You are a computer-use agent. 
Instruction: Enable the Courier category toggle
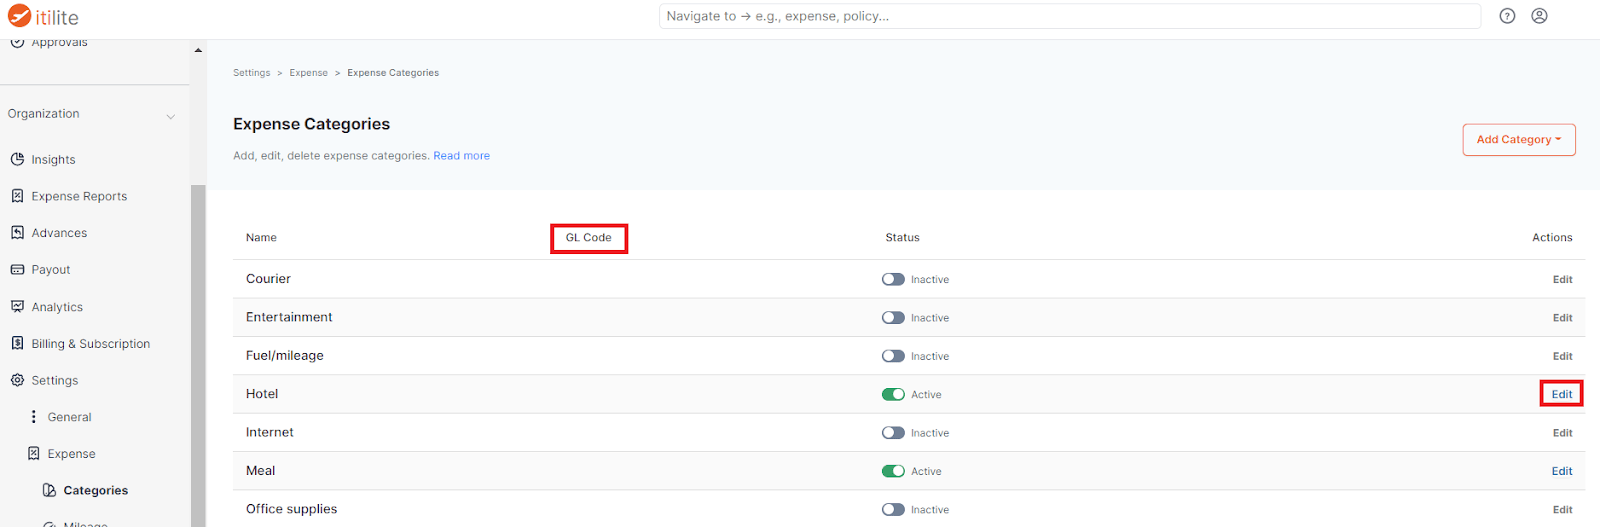pyautogui.click(x=893, y=280)
